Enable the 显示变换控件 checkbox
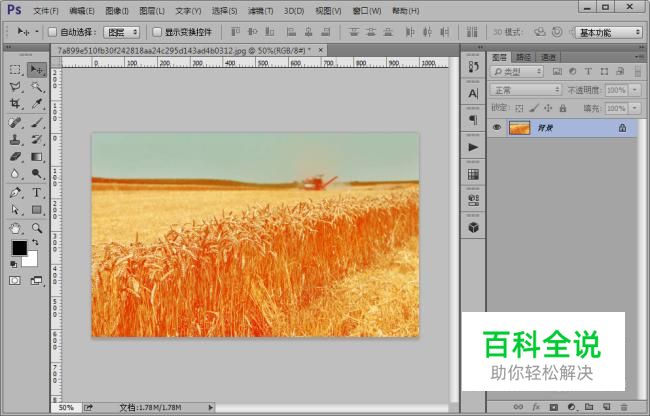This screenshot has height=416, width=650. [x=157, y=32]
